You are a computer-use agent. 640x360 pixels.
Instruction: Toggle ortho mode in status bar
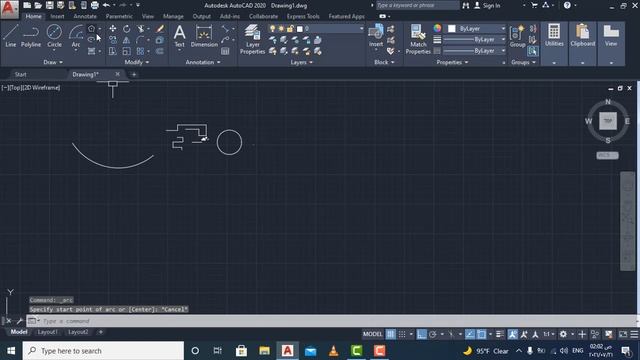(422, 334)
